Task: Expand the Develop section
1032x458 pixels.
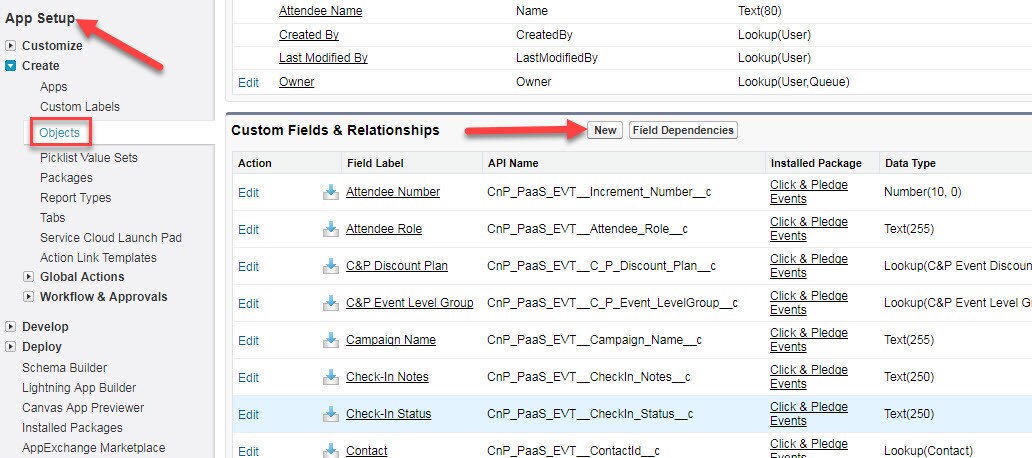Action: 11,327
